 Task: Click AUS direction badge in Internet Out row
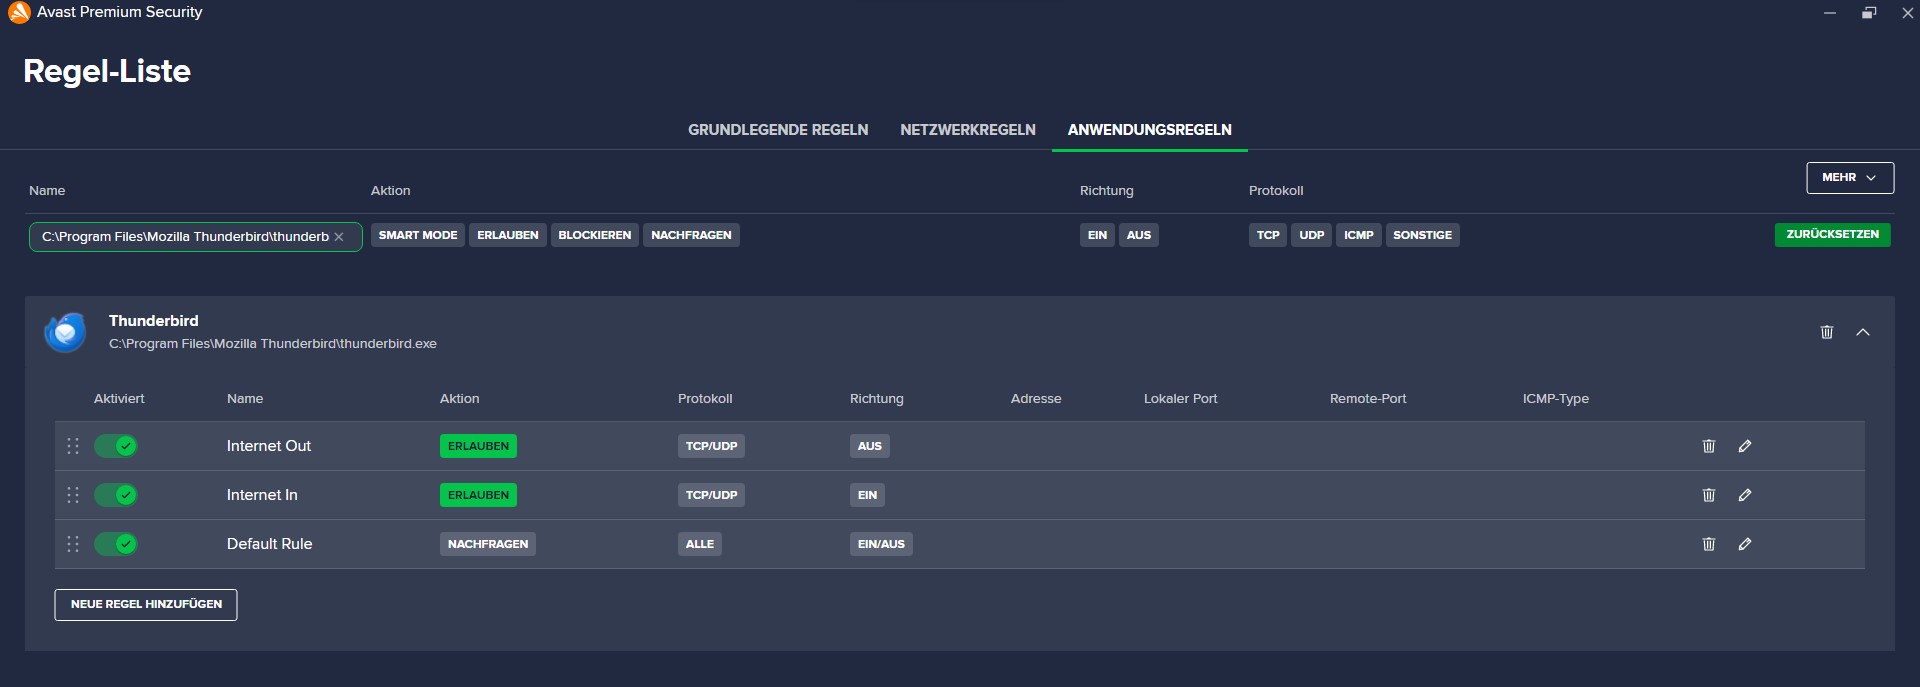[x=870, y=446]
